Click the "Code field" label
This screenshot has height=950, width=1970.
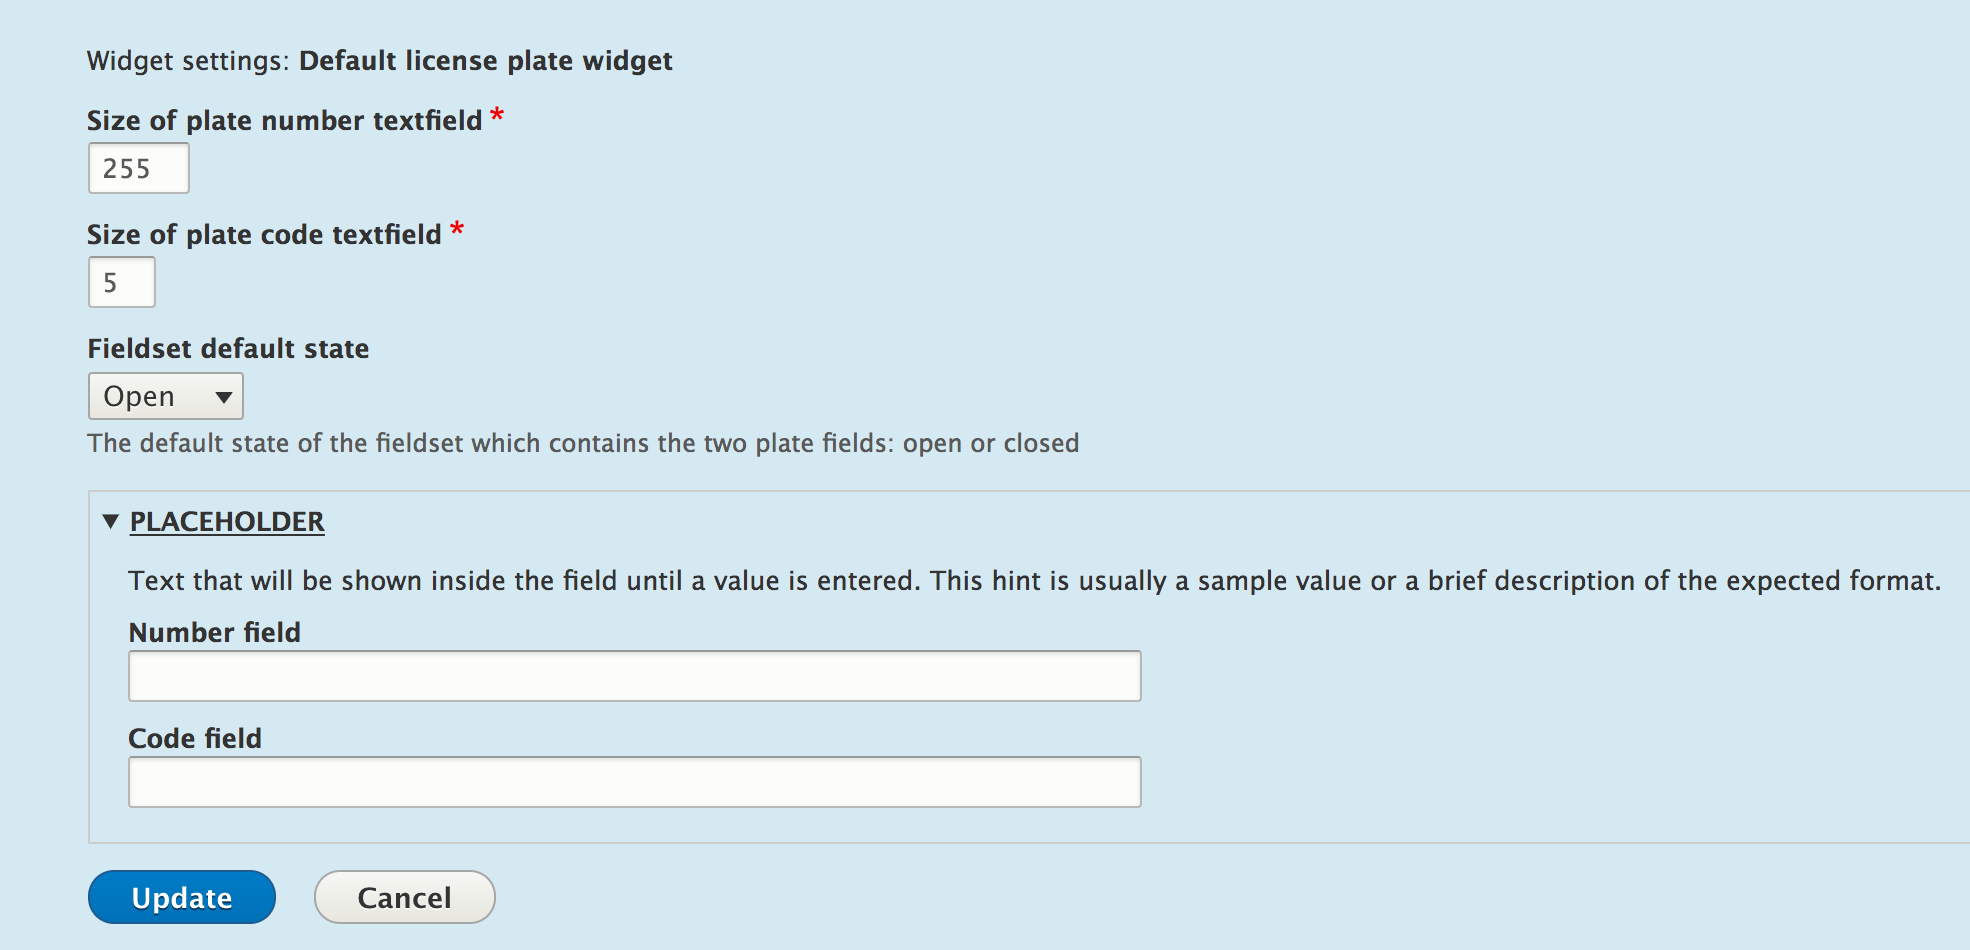point(195,739)
